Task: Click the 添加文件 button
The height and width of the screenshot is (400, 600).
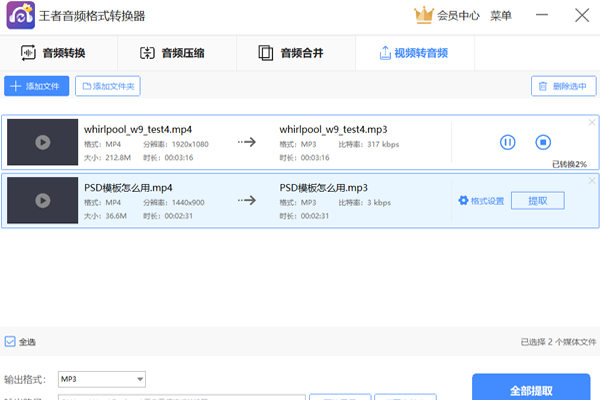Action: 36,87
